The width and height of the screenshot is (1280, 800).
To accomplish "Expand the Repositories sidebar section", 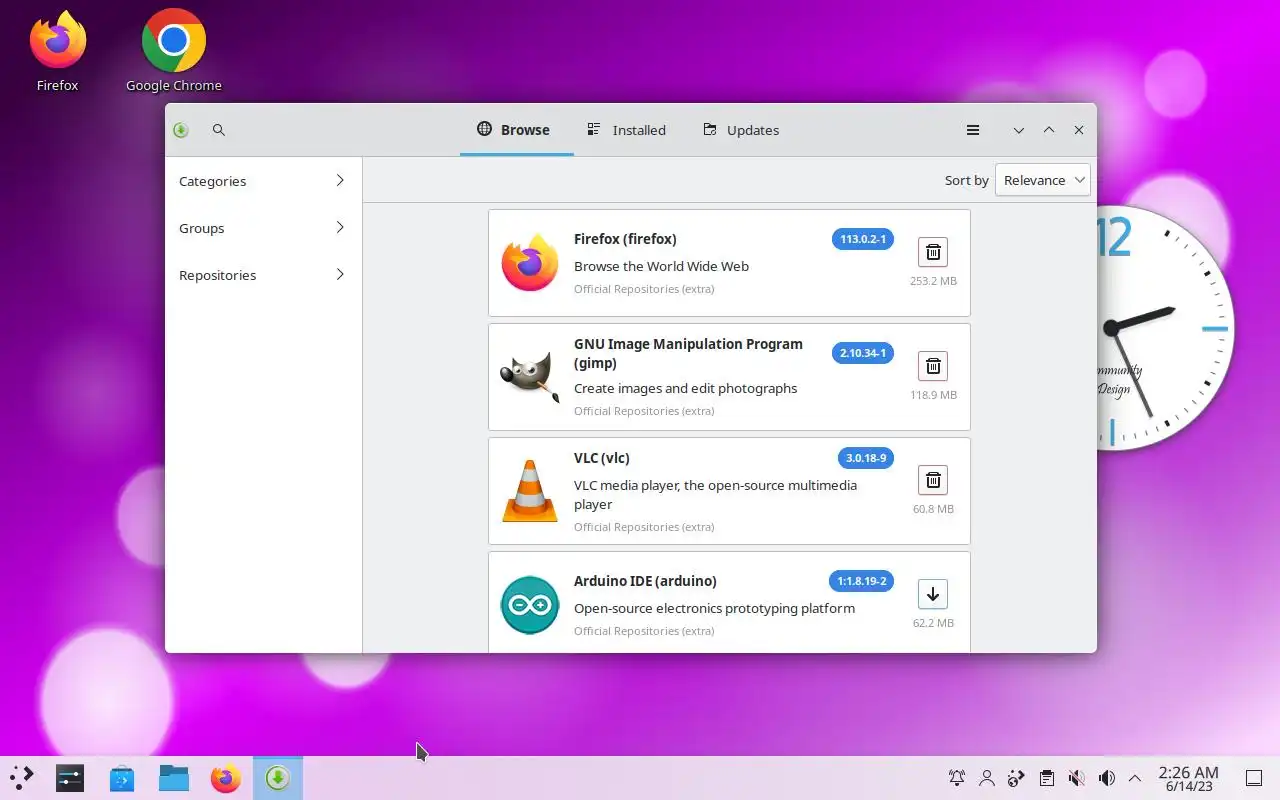I will click(263, 275).
